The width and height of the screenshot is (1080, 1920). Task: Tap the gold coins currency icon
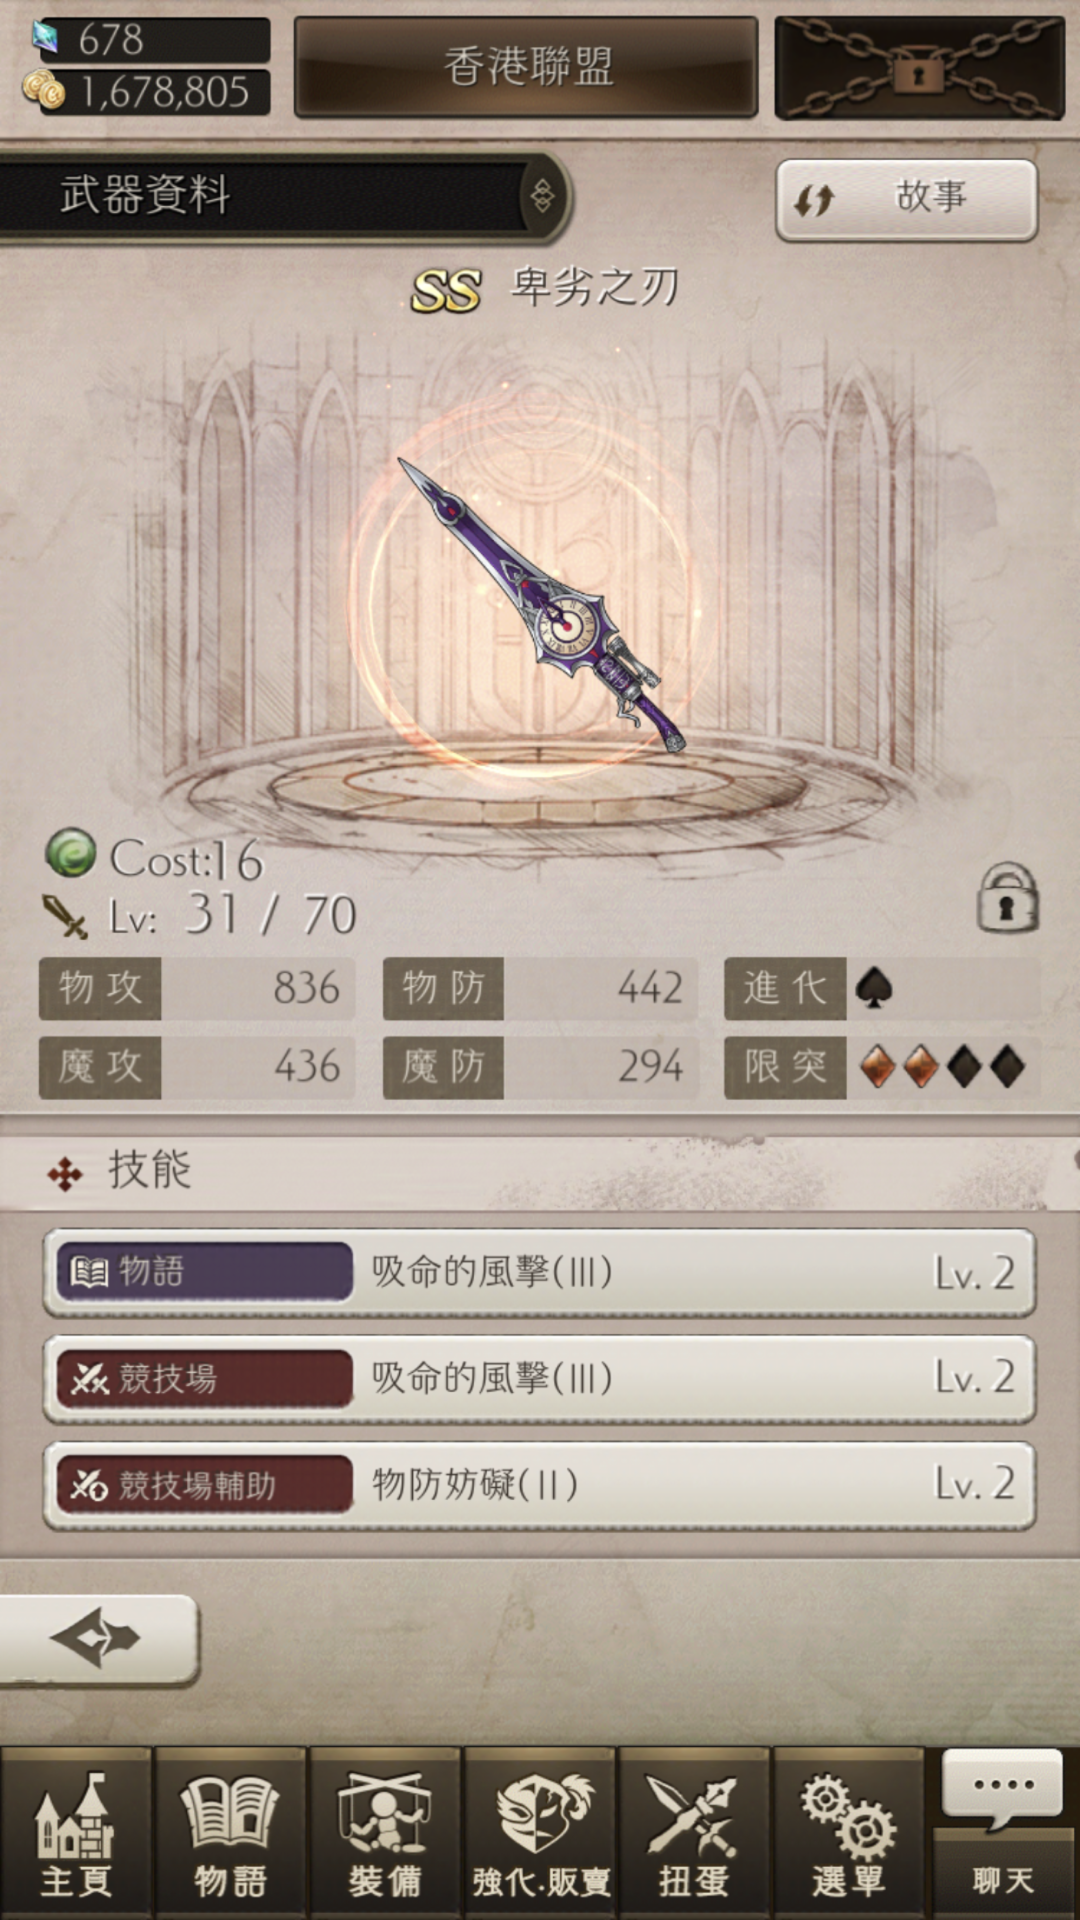(44, 91)
